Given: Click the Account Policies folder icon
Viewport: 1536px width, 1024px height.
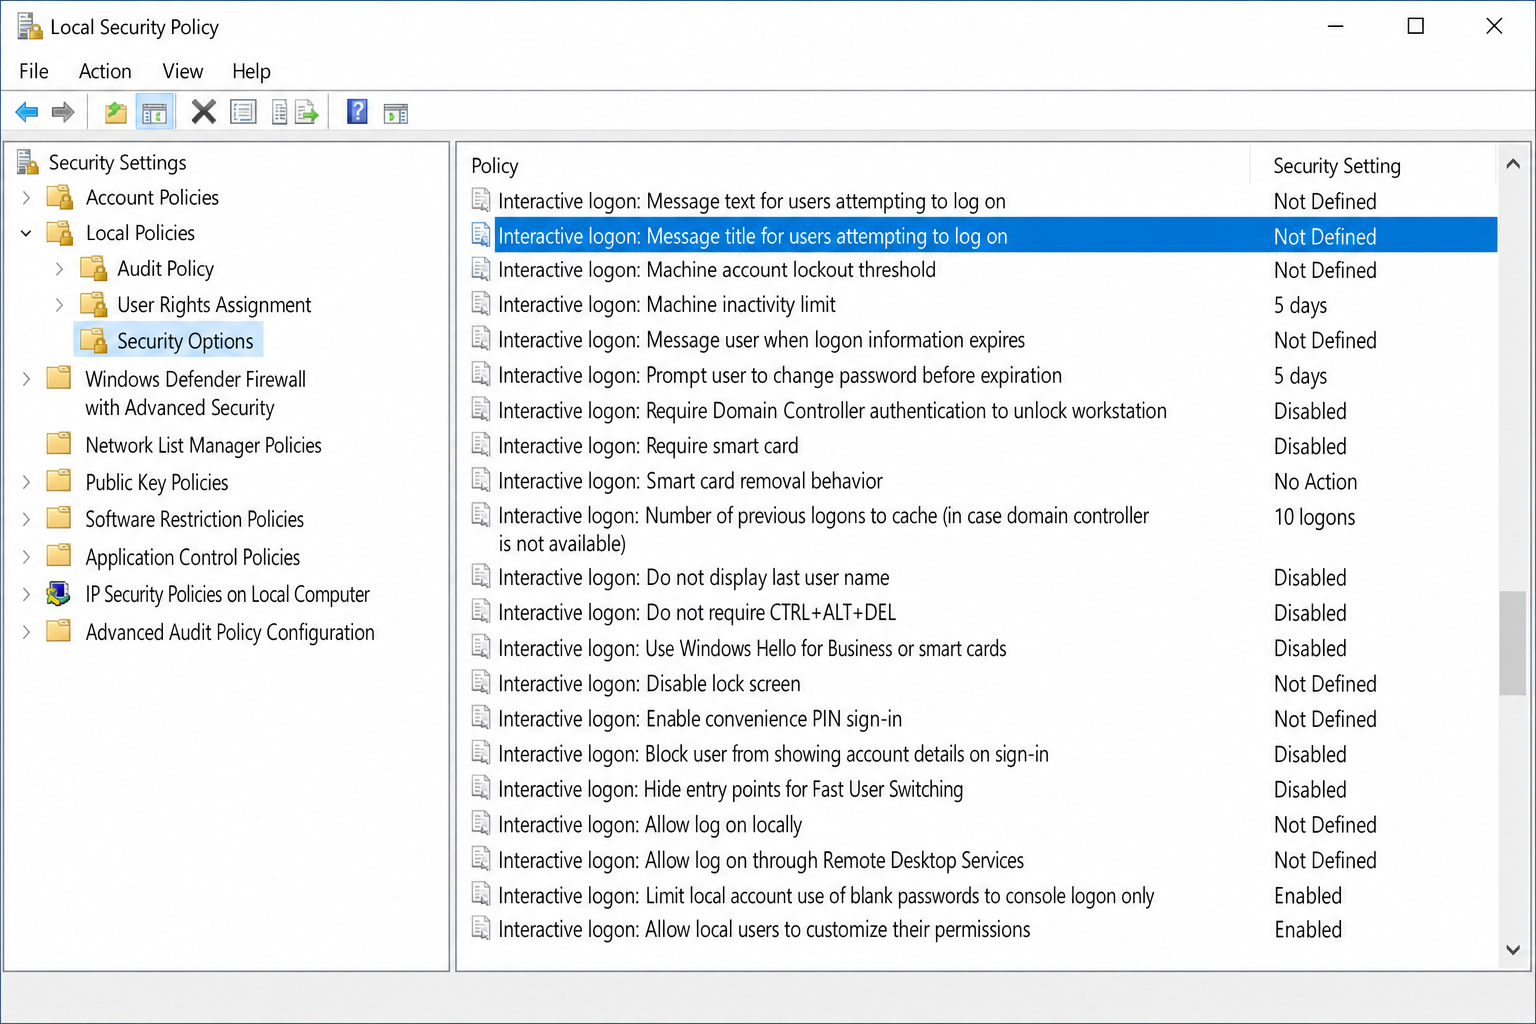Looking at the screenshot, I should (x=60, y=197).
